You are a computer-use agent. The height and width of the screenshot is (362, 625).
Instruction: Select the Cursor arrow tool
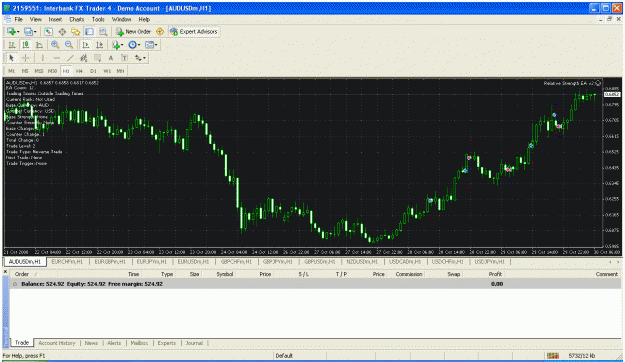tap(12, 58)
